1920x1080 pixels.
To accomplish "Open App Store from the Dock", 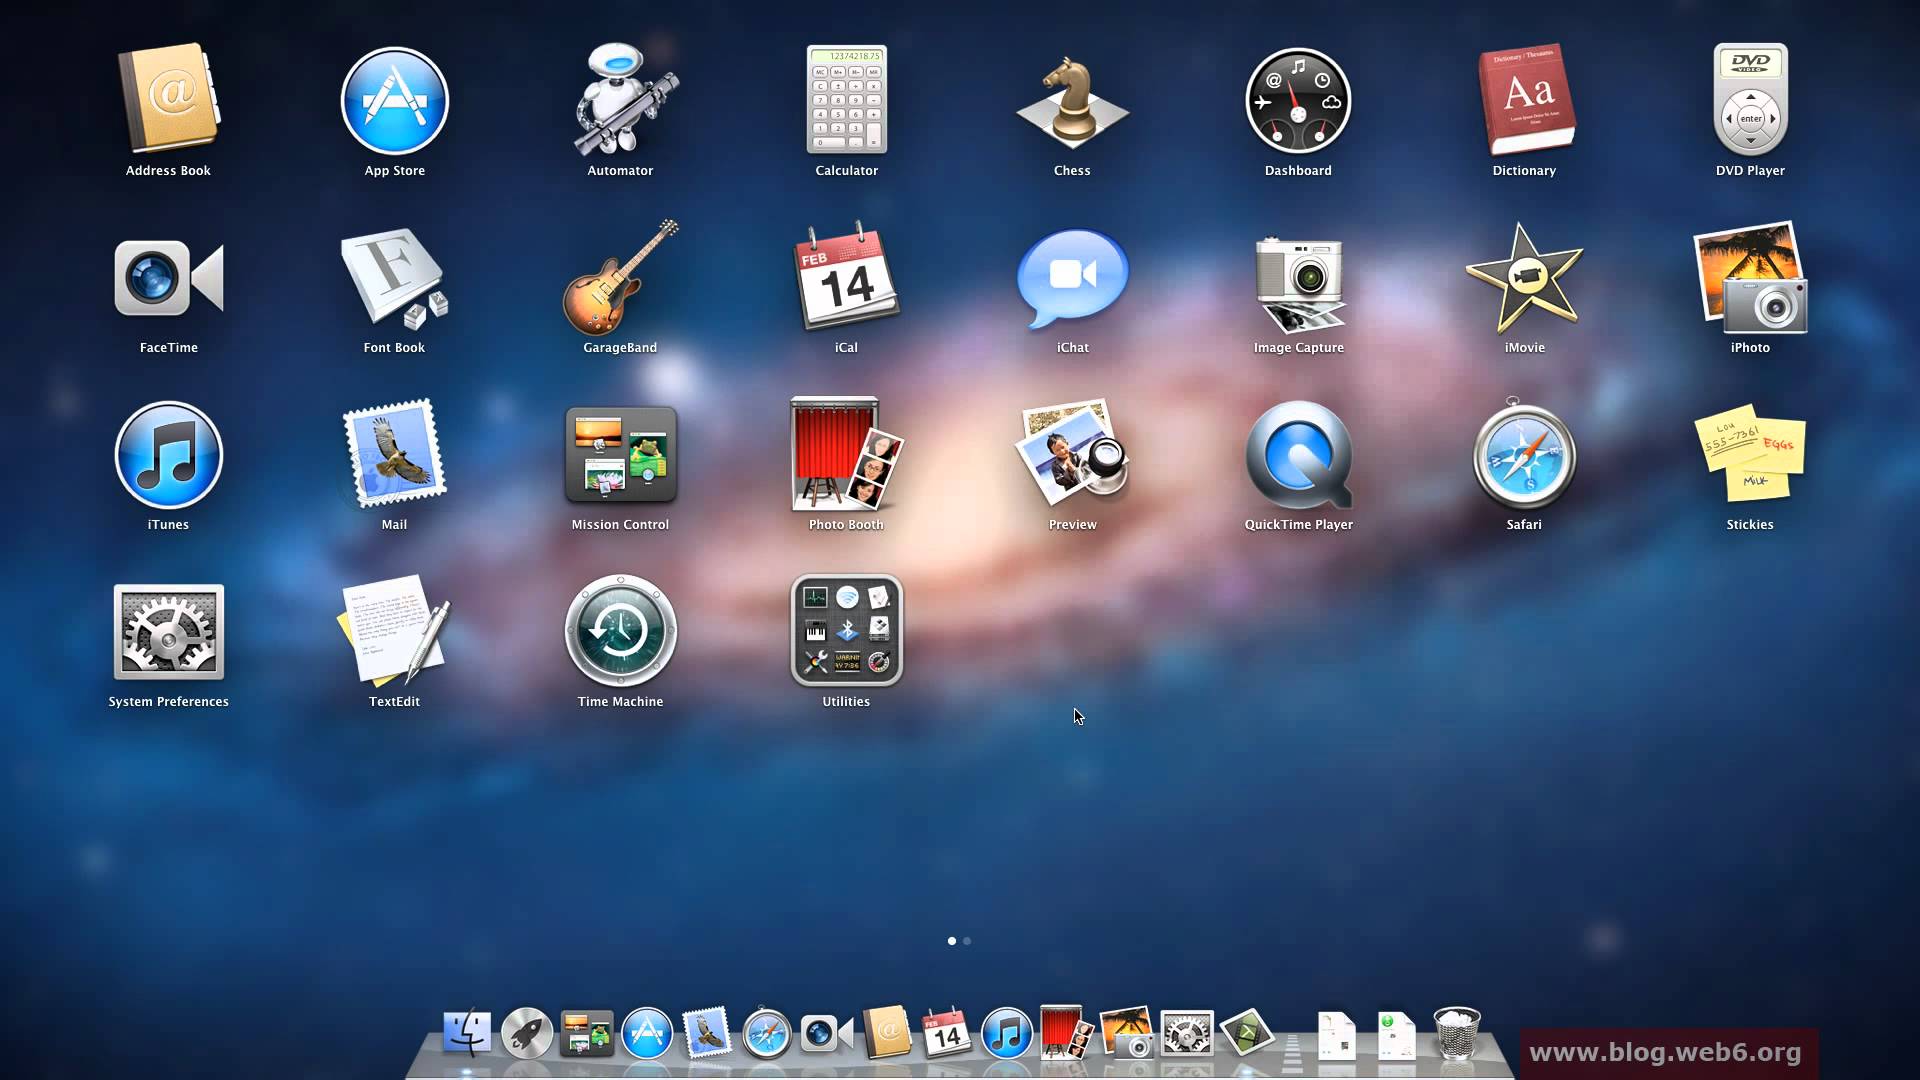I will click(647, 1033).
